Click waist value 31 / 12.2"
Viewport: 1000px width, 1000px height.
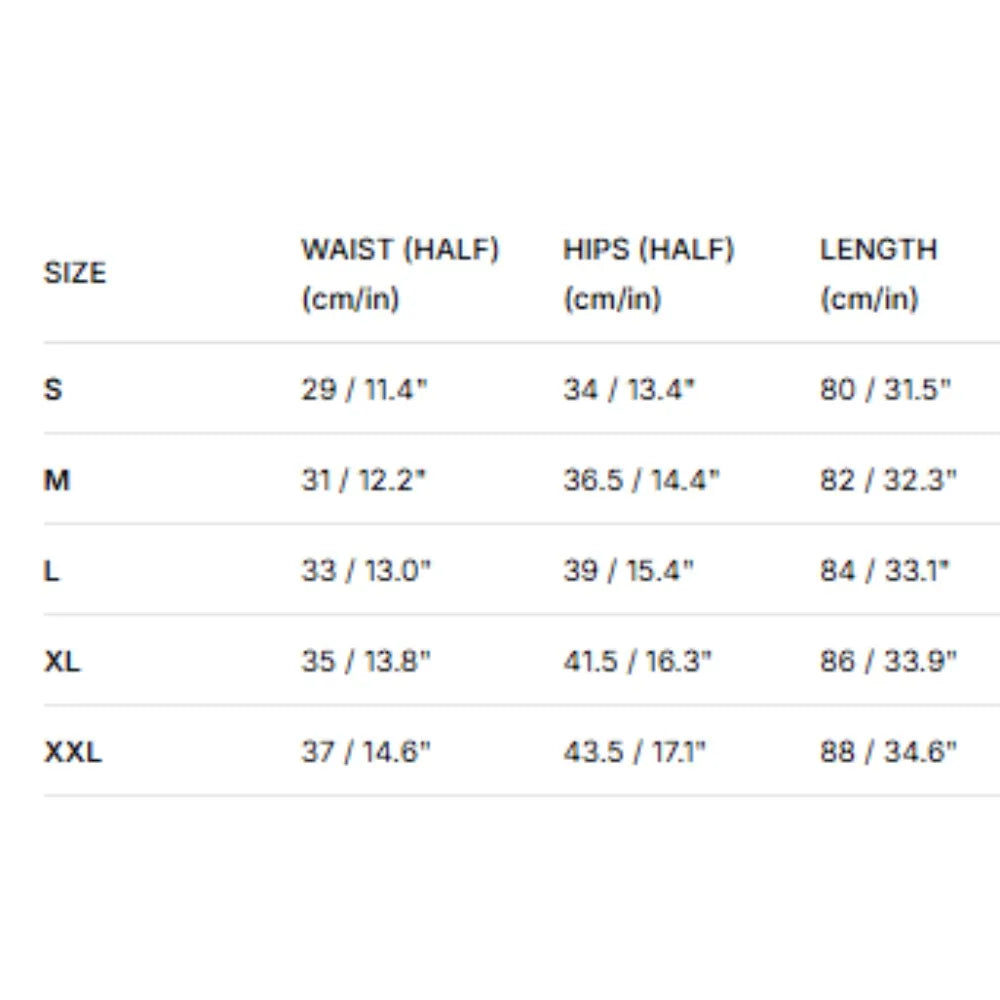365,480
